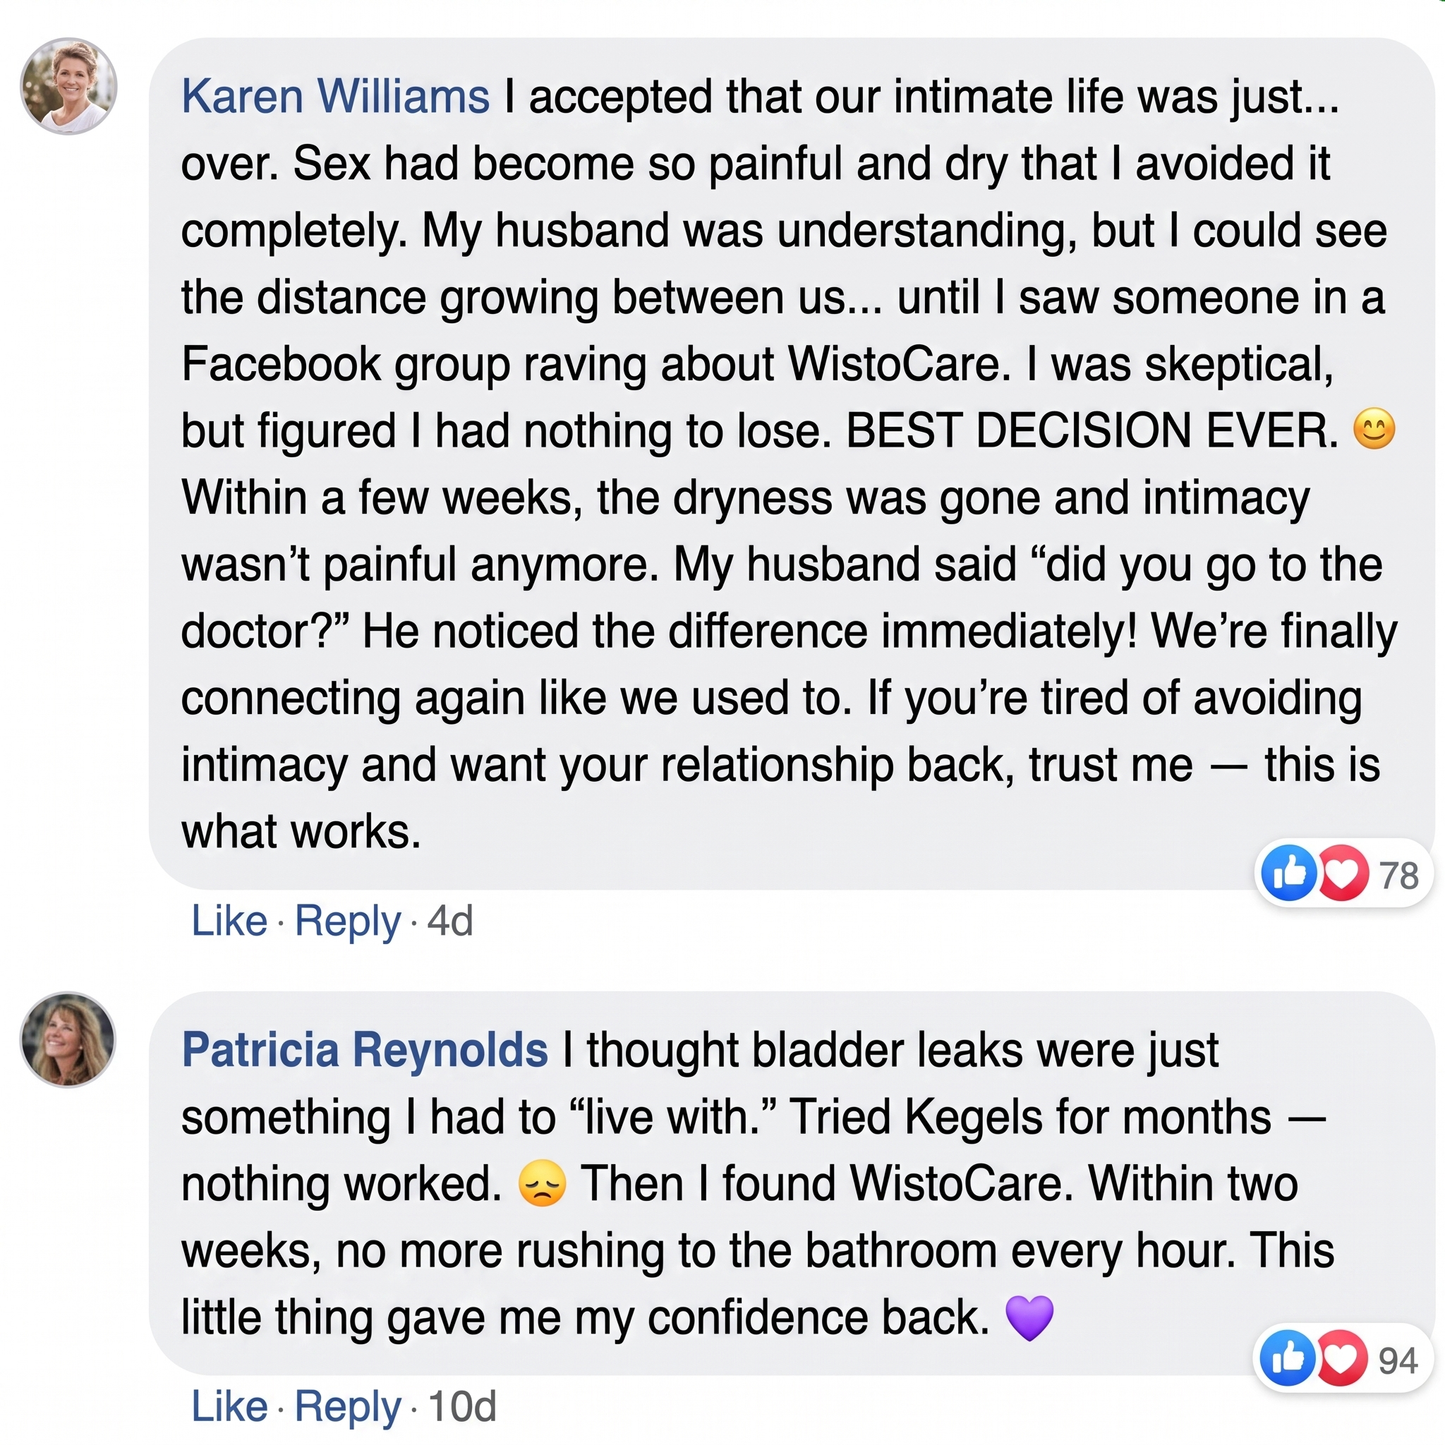
Task: Click the Patricia Reynolds name link
Action: click(x=364, y=1050)
